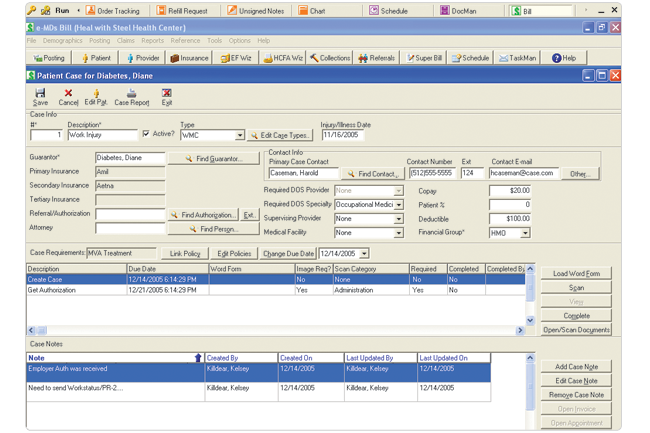Click the Edit Pat. icon
The height and width of the screenshot is (433, 650).
coord(96,97)
